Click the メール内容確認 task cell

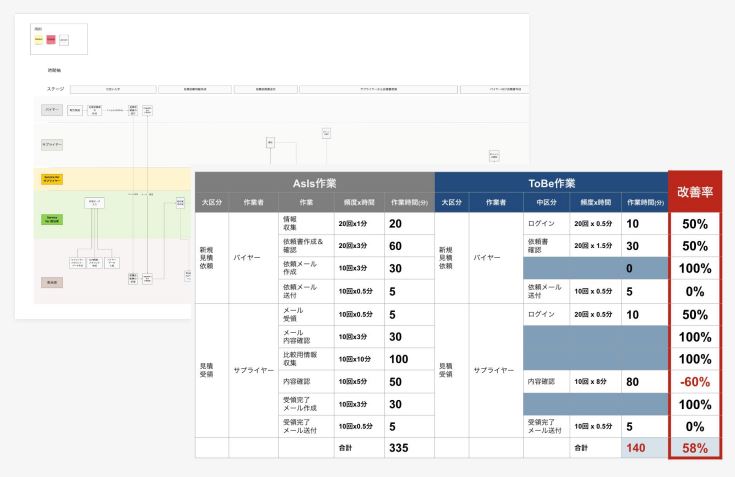[306, 337]
